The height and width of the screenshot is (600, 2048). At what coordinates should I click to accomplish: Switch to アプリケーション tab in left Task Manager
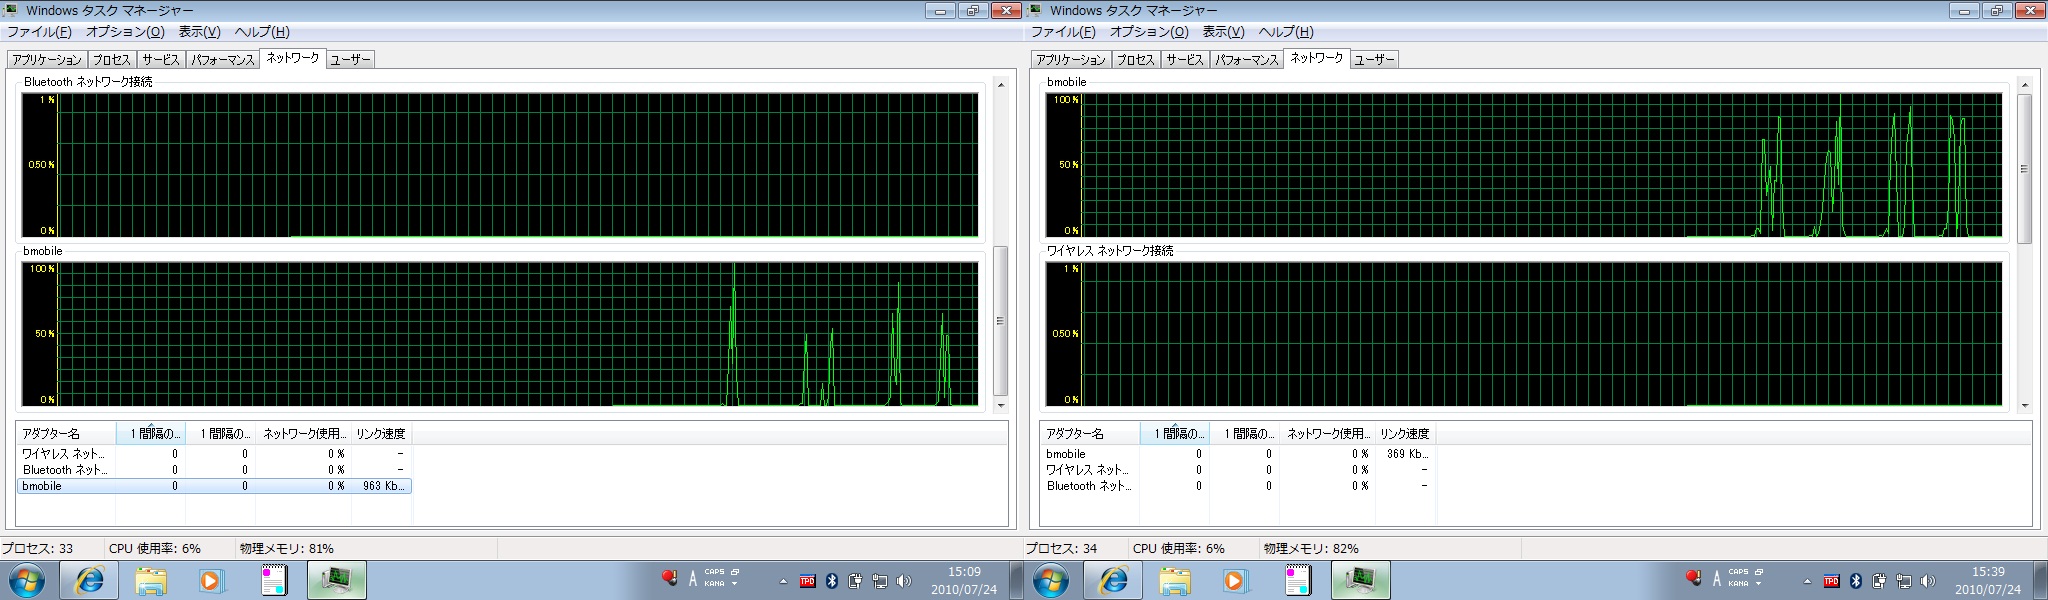tap(47, 60)
